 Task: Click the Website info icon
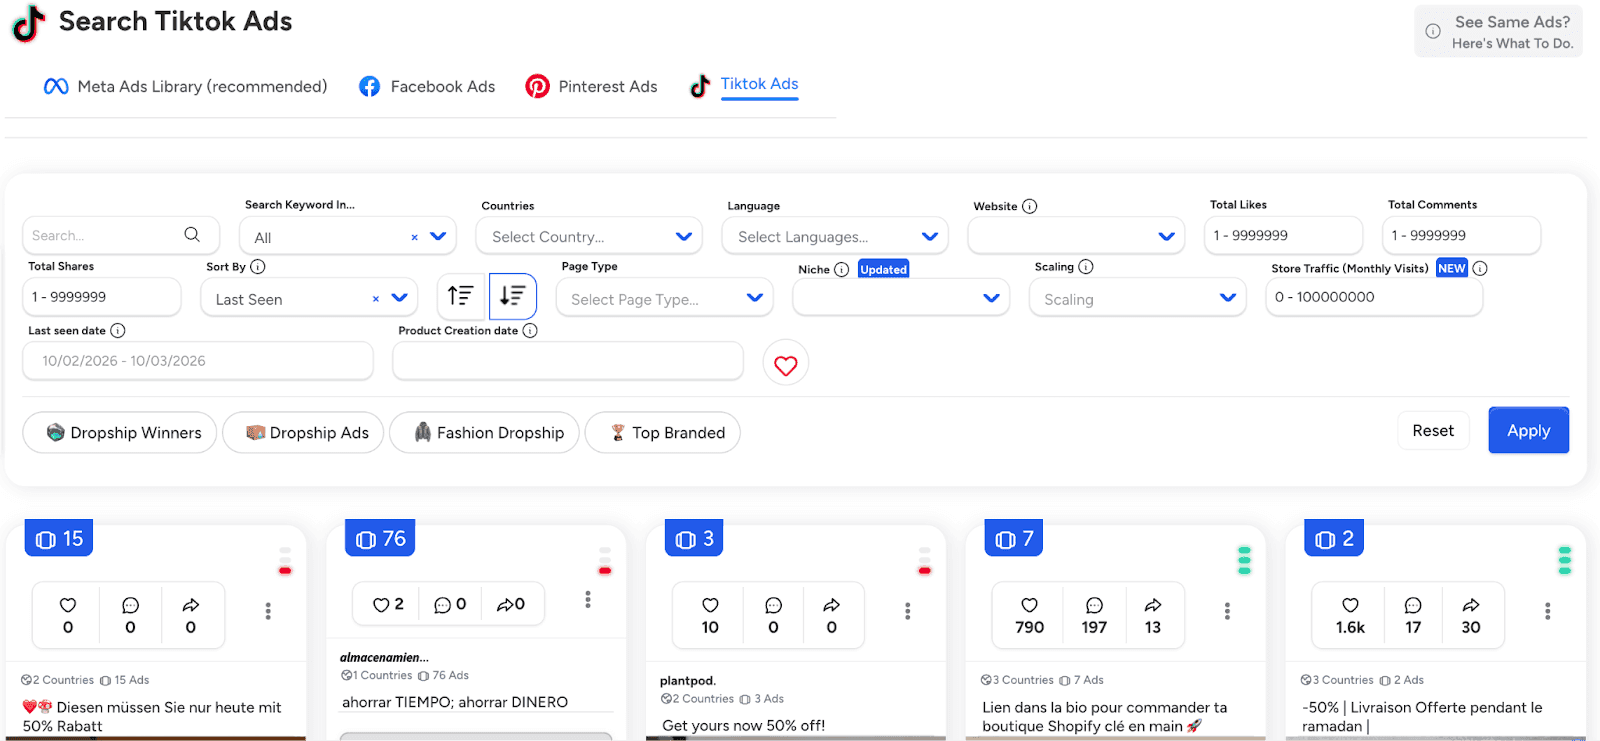pyautogui.click(x=1030, y=206)
